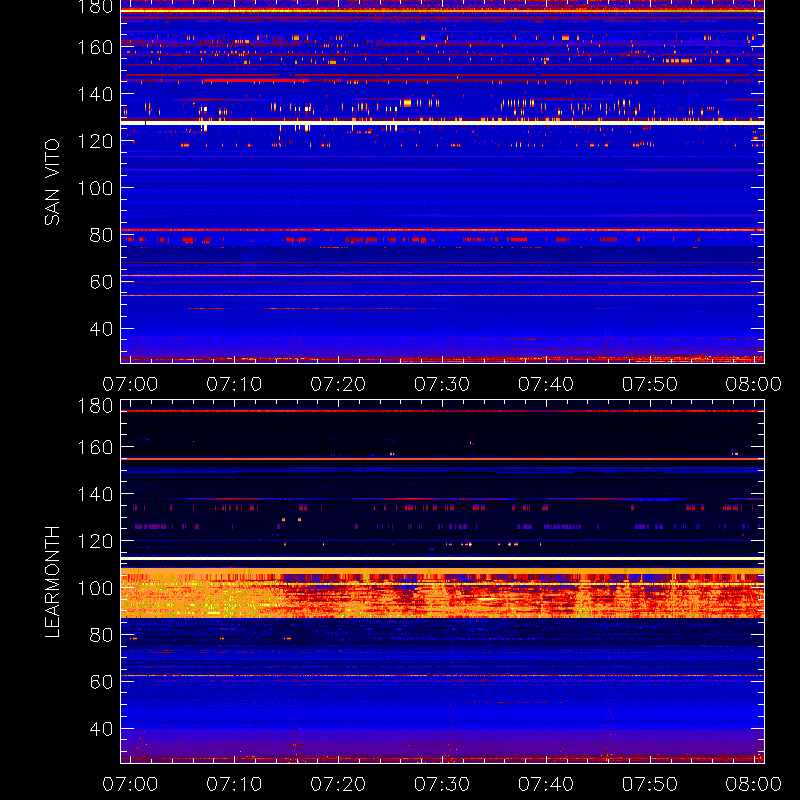The height and width of the screenshot is (800, 800).
Task: Click the 140 tick label on Learmonth axis
Action: [x=95, y=494]
